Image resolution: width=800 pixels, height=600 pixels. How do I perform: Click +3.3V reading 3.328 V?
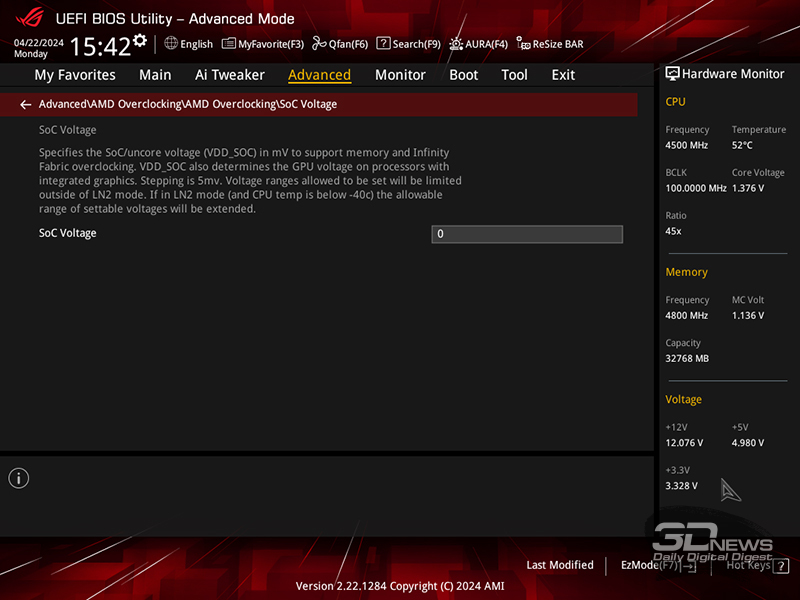tap(682, 486)
